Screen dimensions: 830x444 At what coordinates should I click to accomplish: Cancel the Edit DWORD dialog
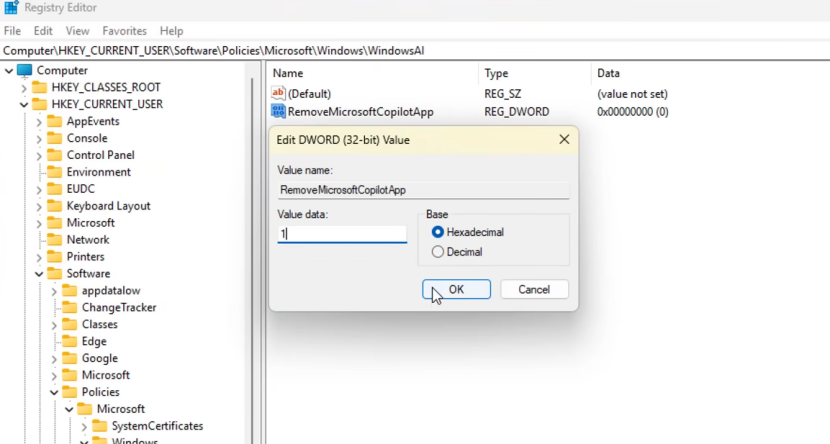click(x=534, y=289)
